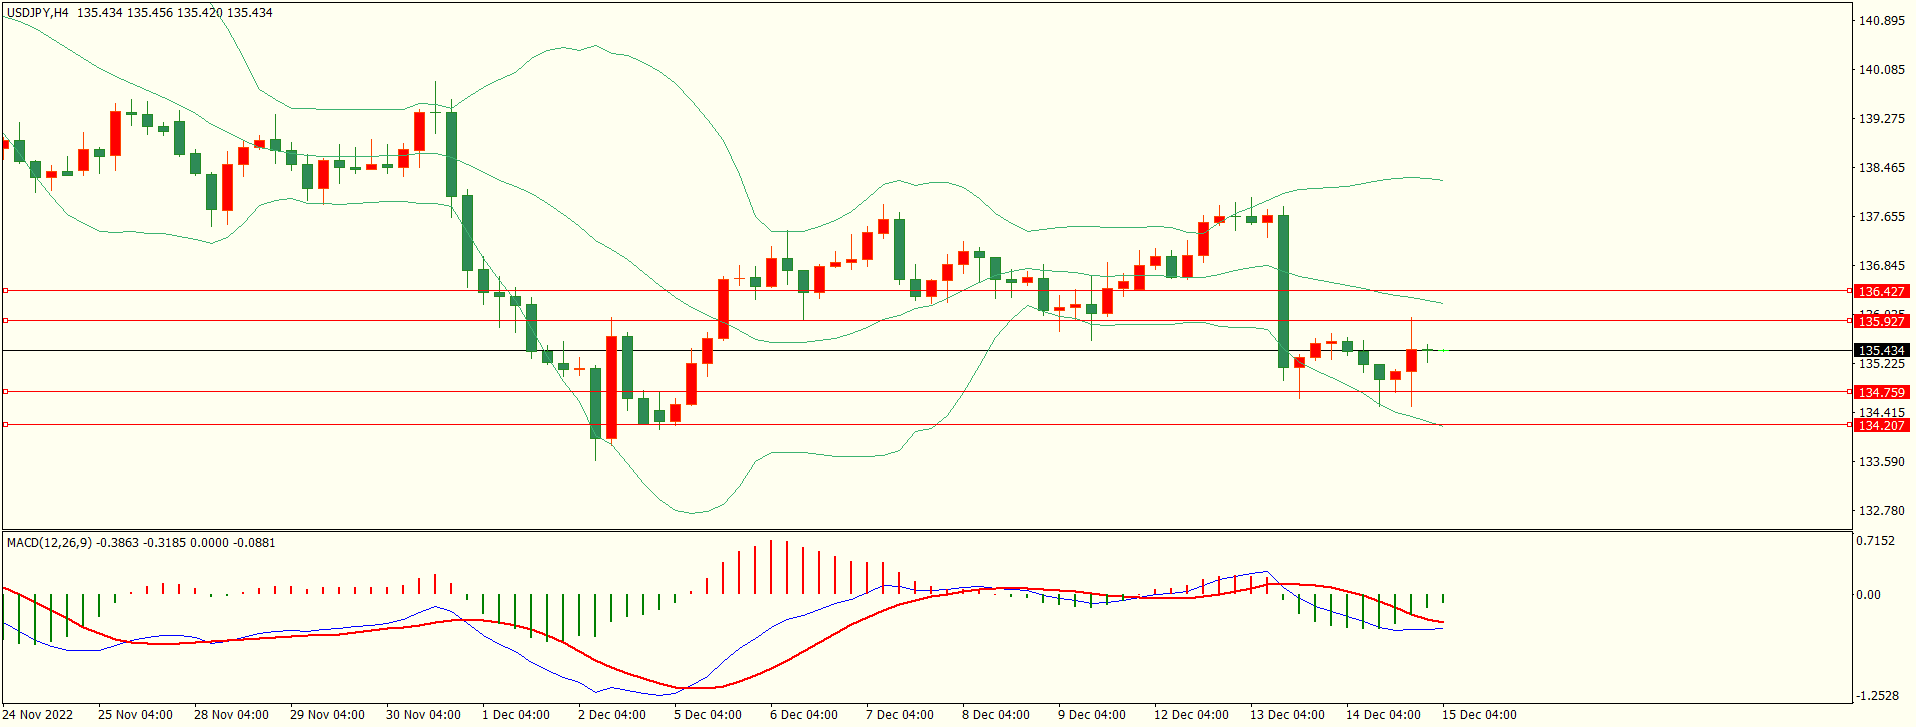Screen dimensions: 1916x727
Task: Click the left handle of the 134.759 line
Action: pyautogui.click(x=5, y=392)
